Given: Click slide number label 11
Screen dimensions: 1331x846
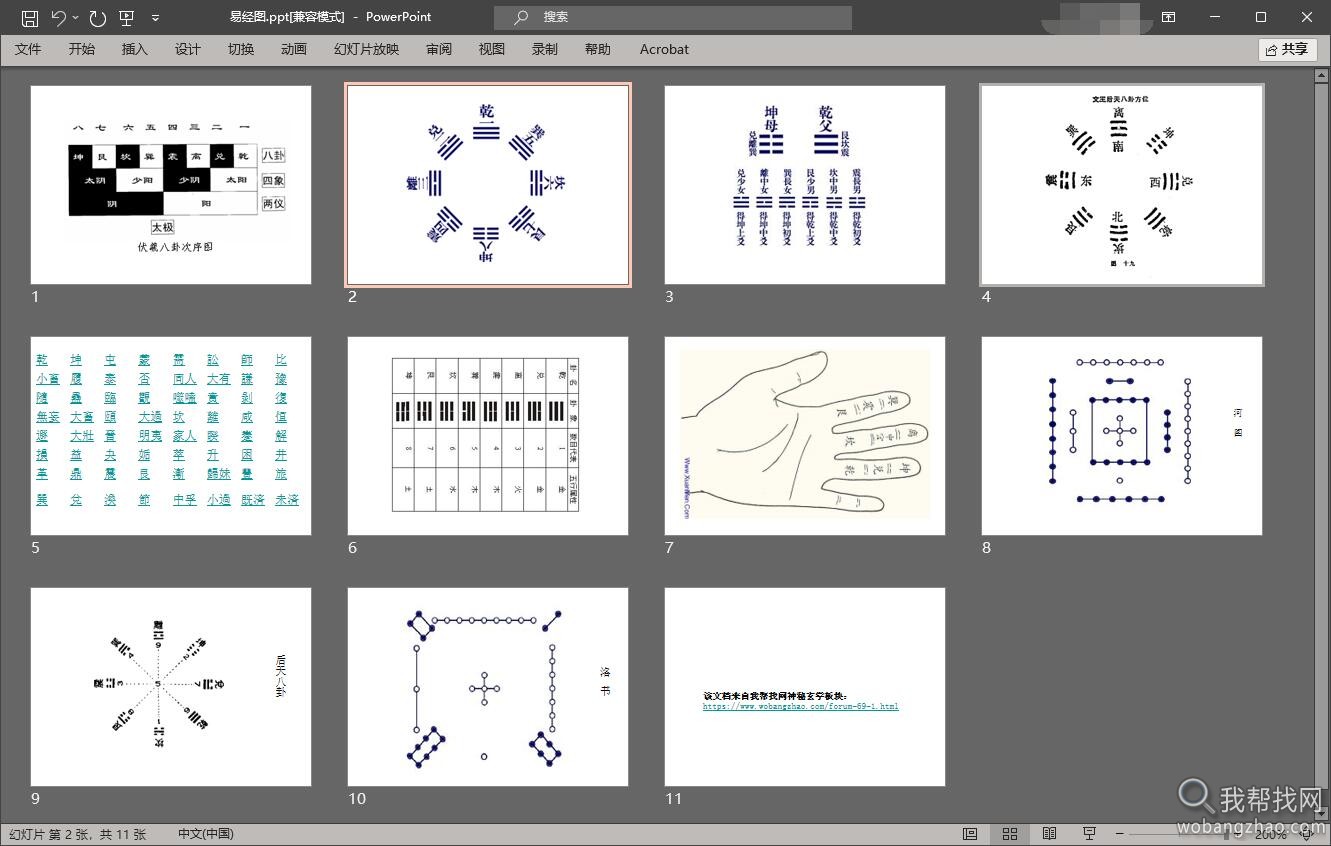Looking at the screenshot, I should (673, 798).
